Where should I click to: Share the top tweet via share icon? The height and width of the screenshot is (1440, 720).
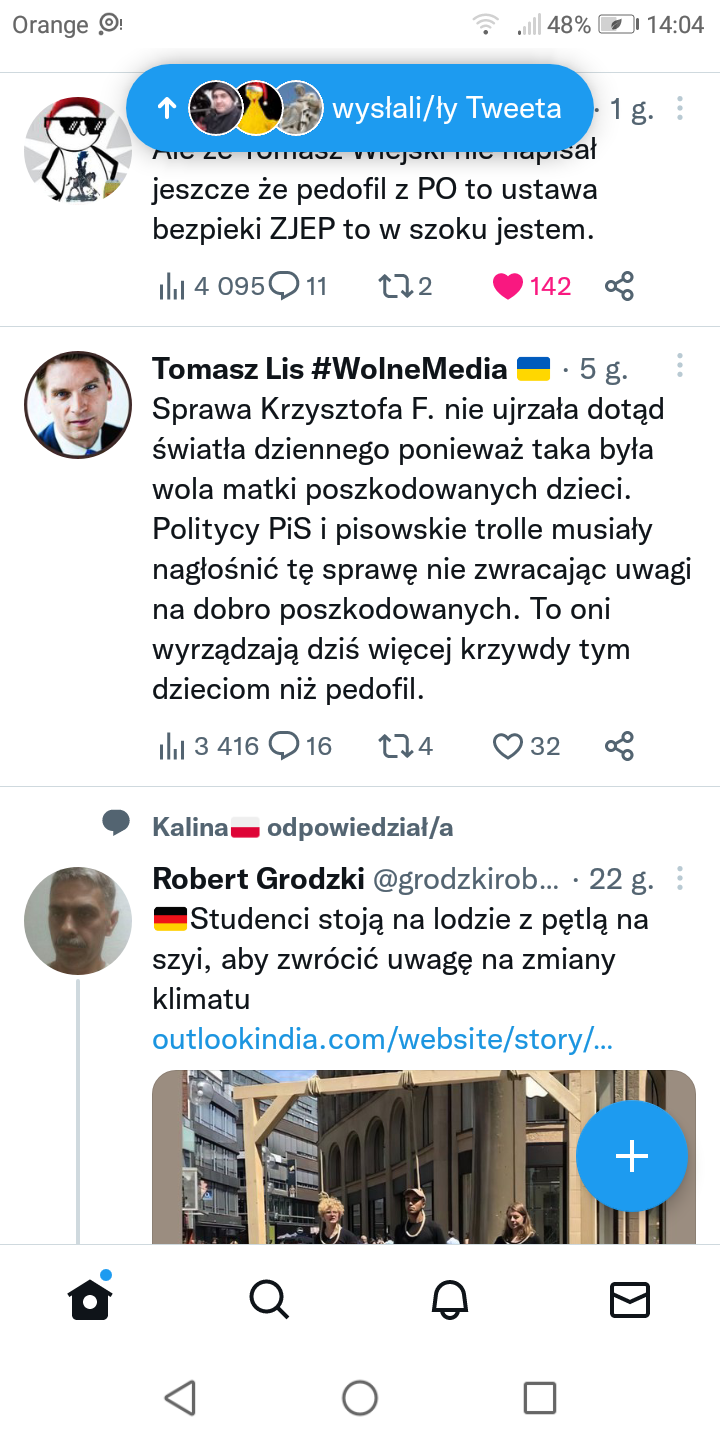tap(619, 287)
